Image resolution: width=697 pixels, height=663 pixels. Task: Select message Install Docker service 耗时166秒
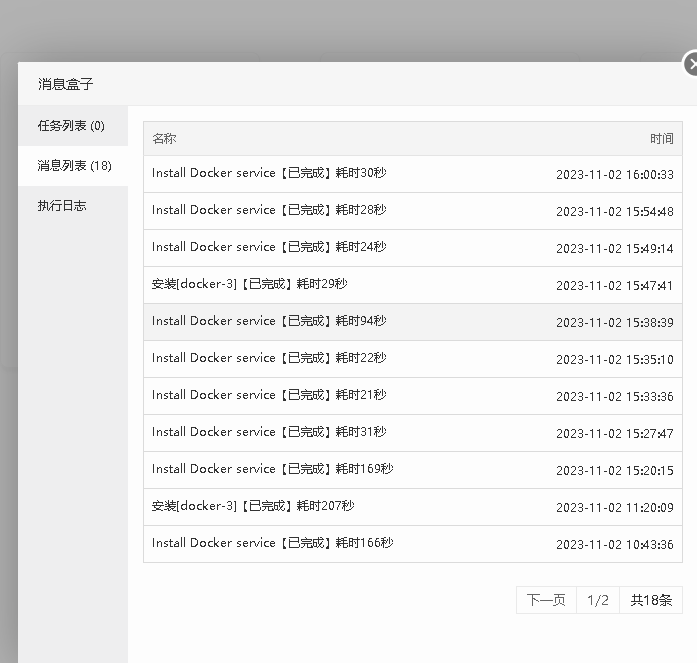click(413, 544)
